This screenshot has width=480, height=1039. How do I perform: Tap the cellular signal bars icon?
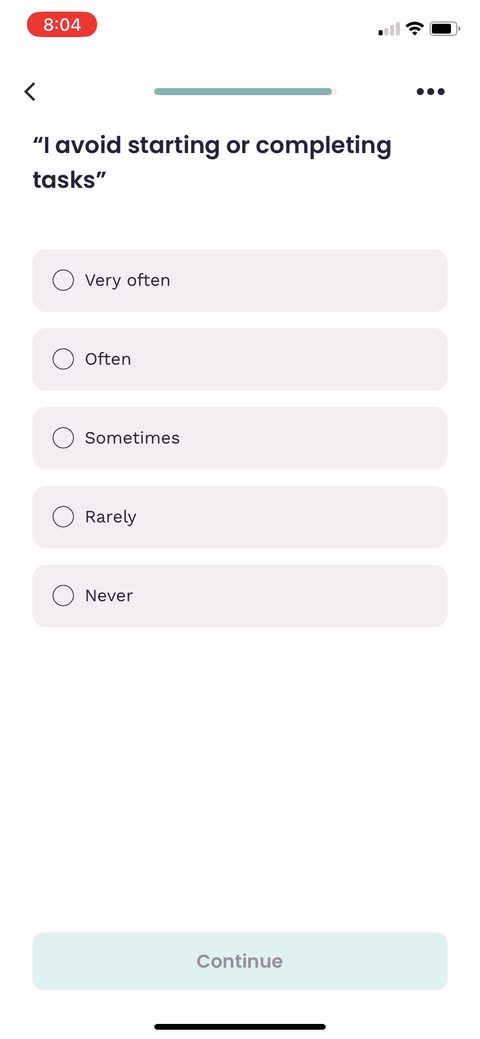click(x=389, y=29)
